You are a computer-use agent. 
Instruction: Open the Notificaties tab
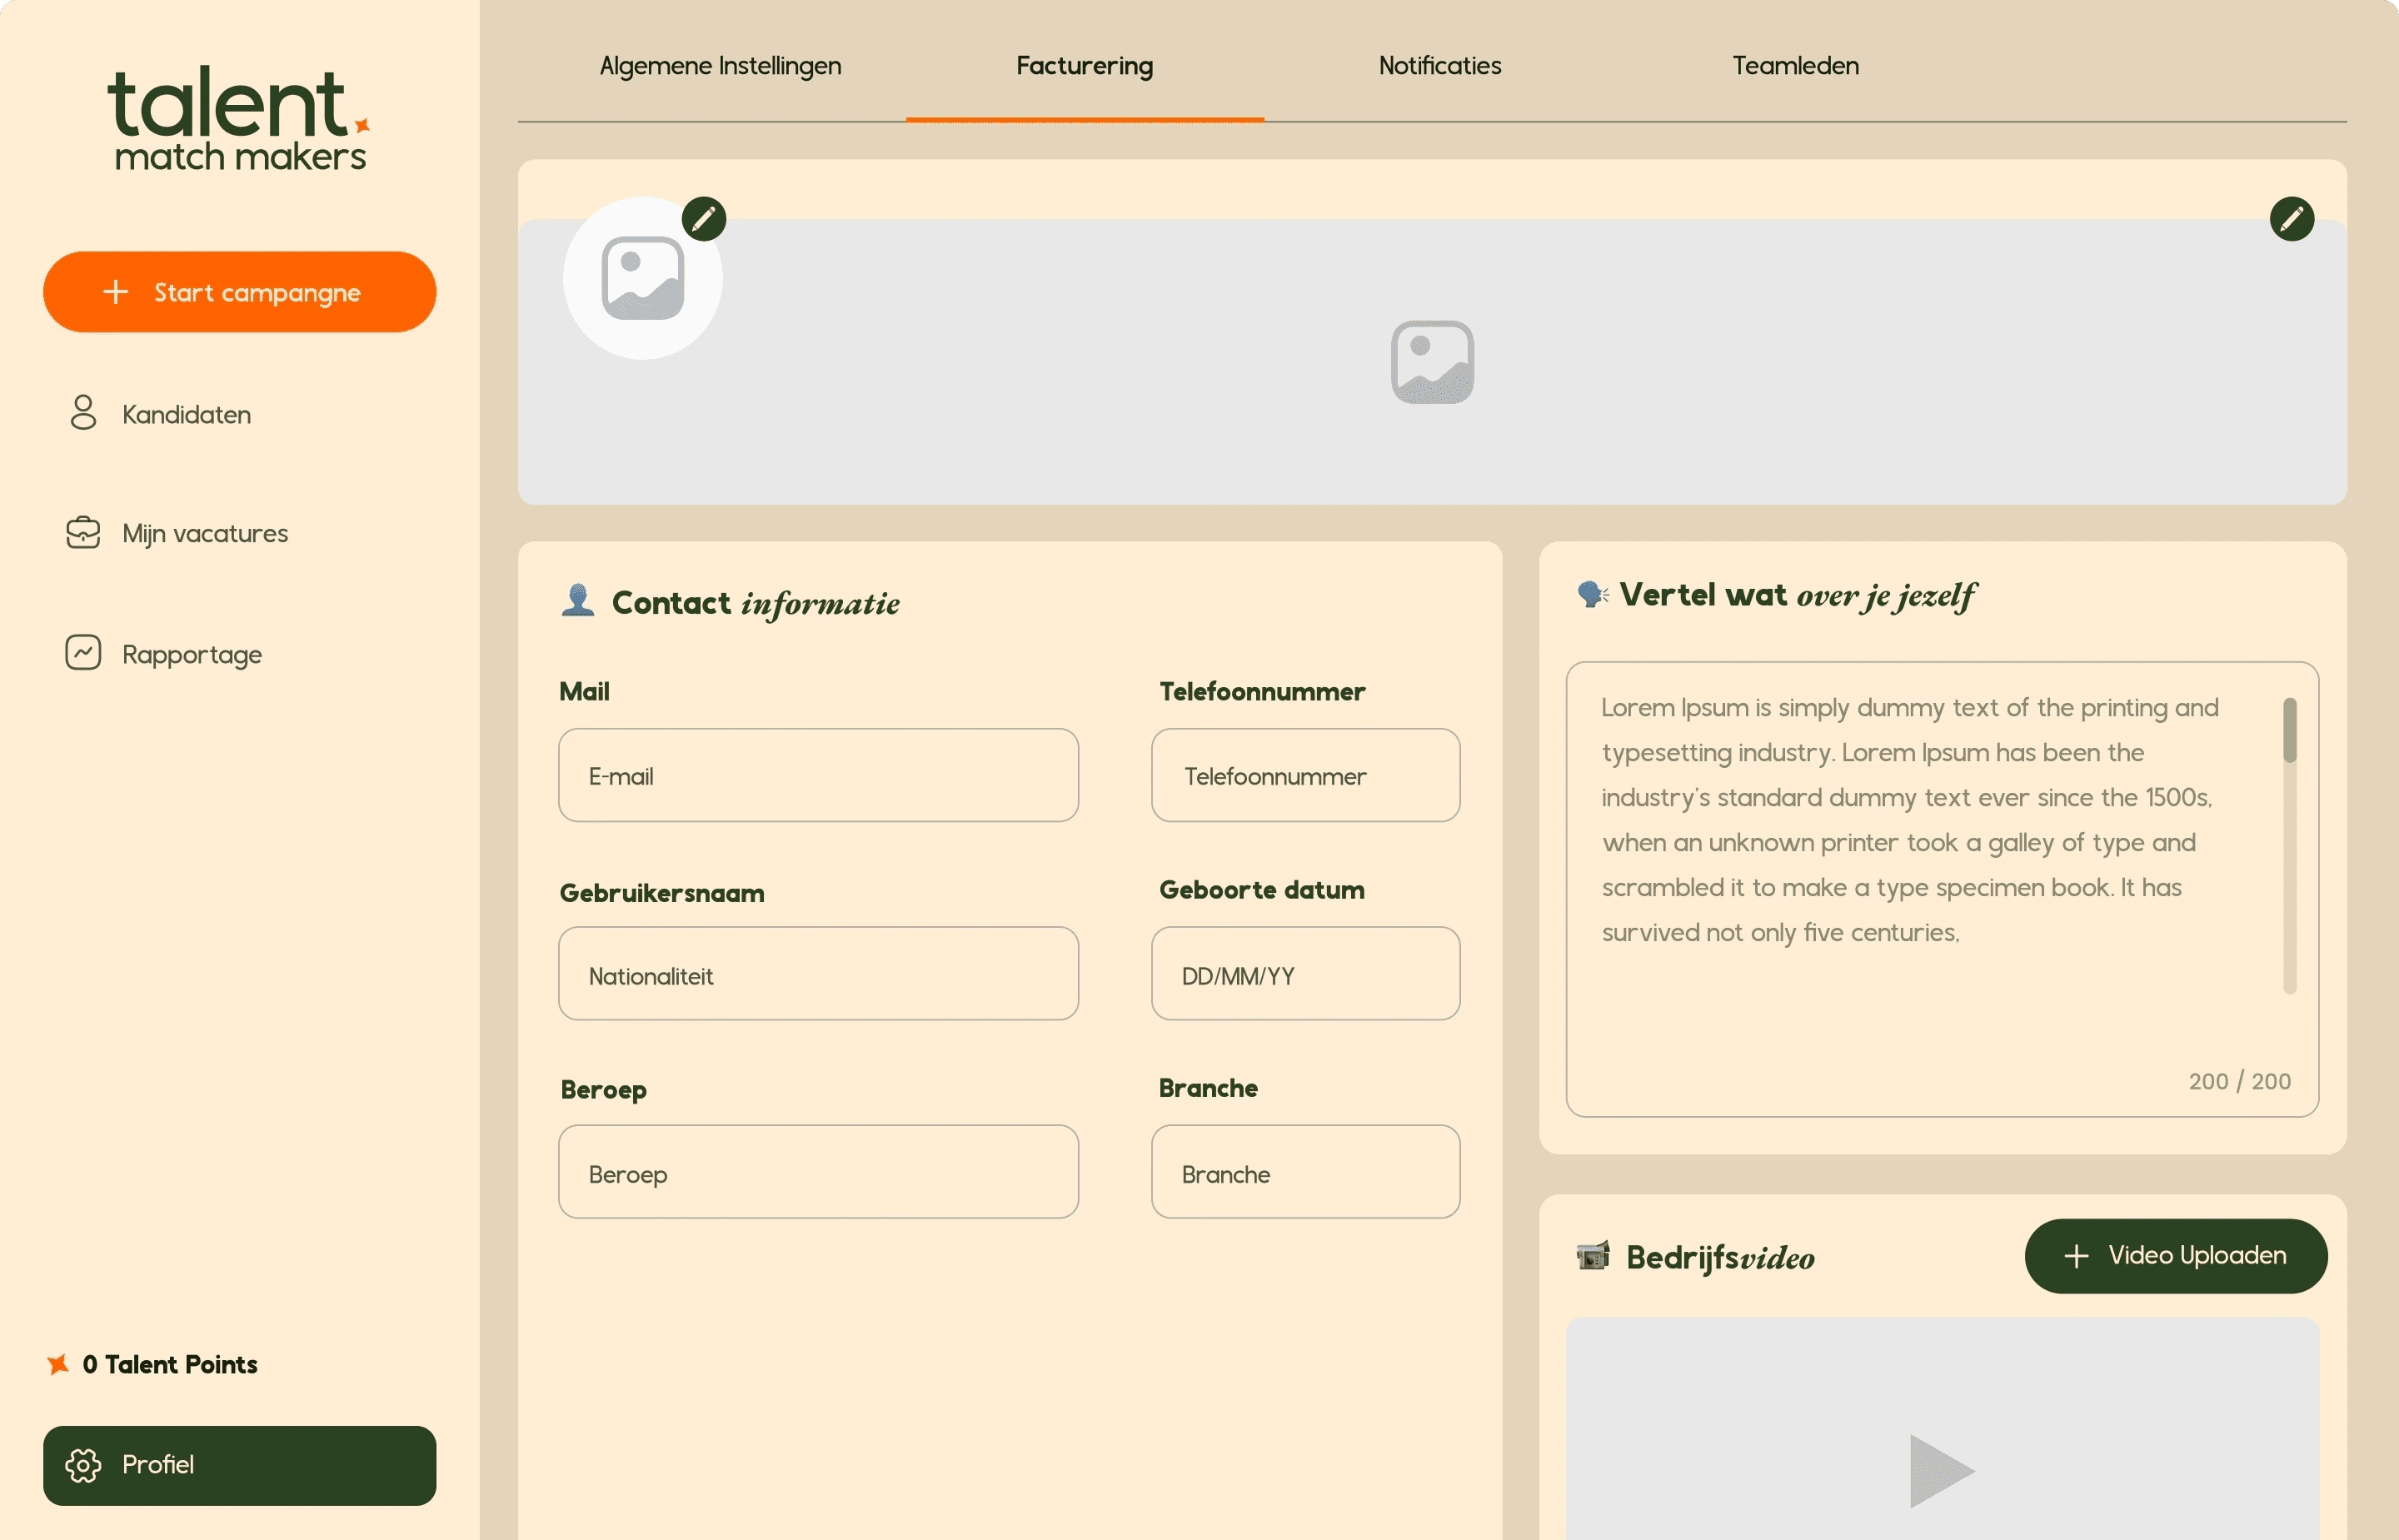coord(1439,66)
